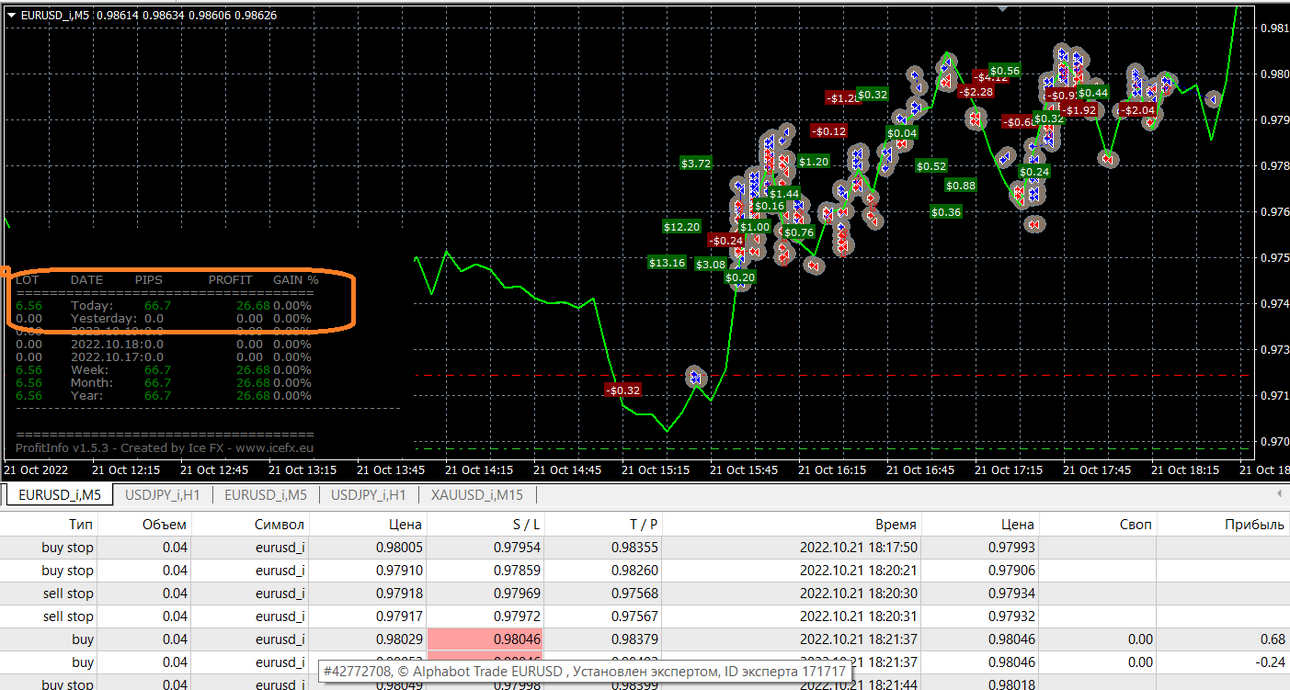Click the highlighted S/L cell 0.98046

click(485, 639)
